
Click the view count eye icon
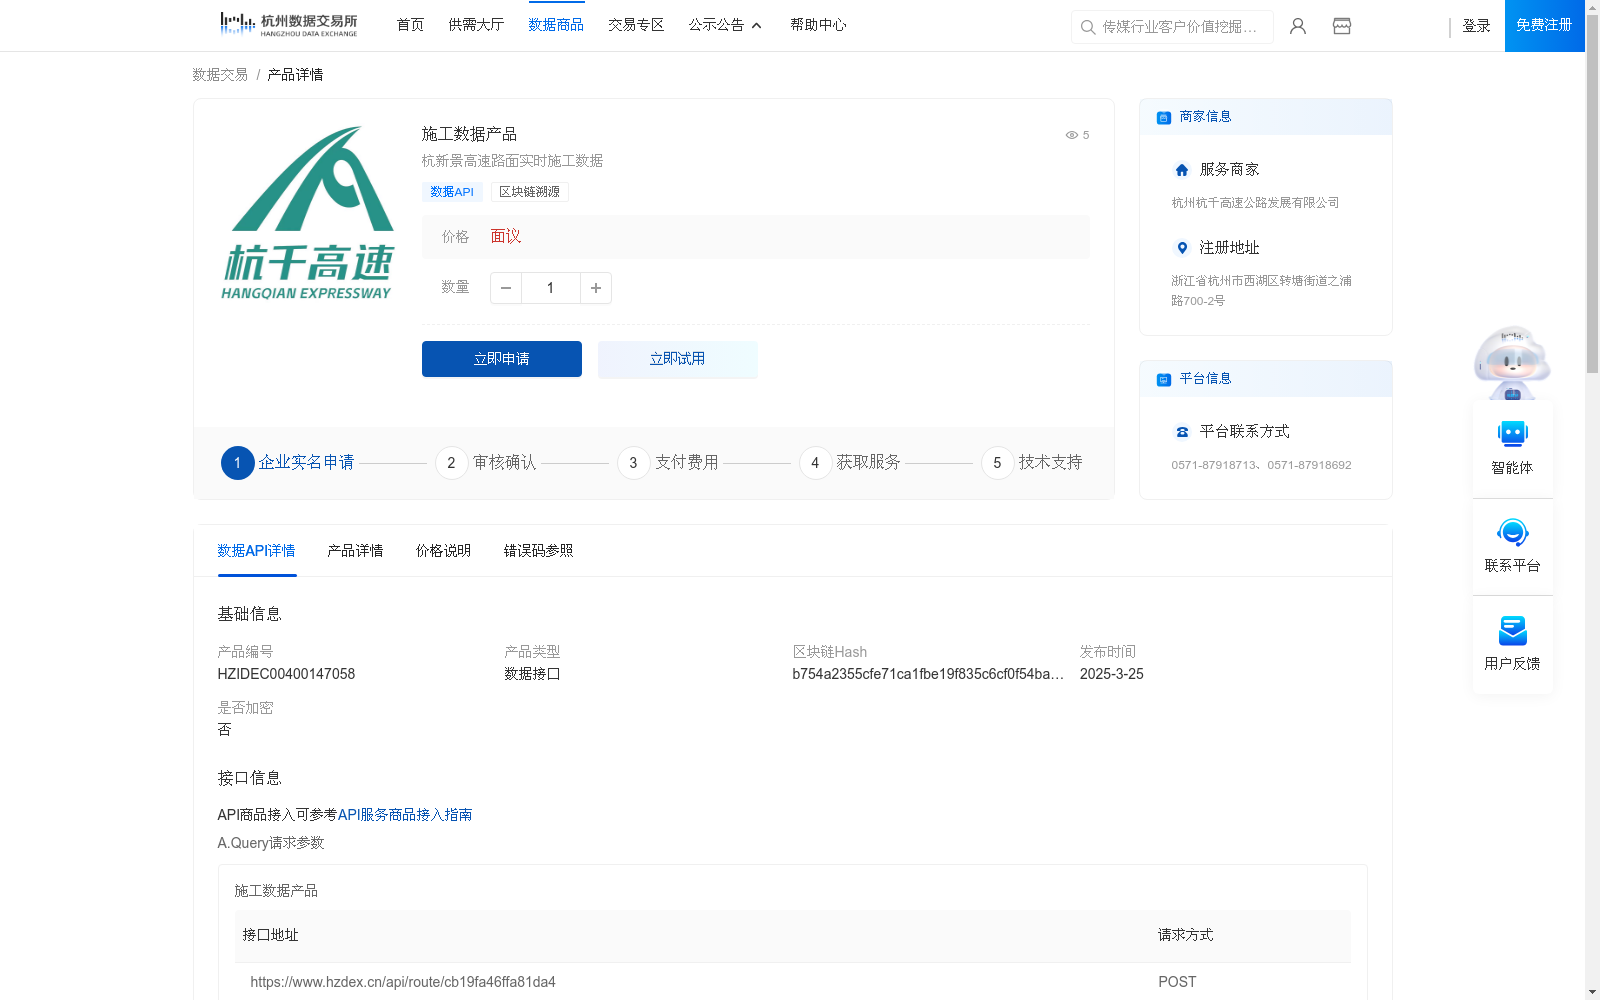(x=1071, y=135)
